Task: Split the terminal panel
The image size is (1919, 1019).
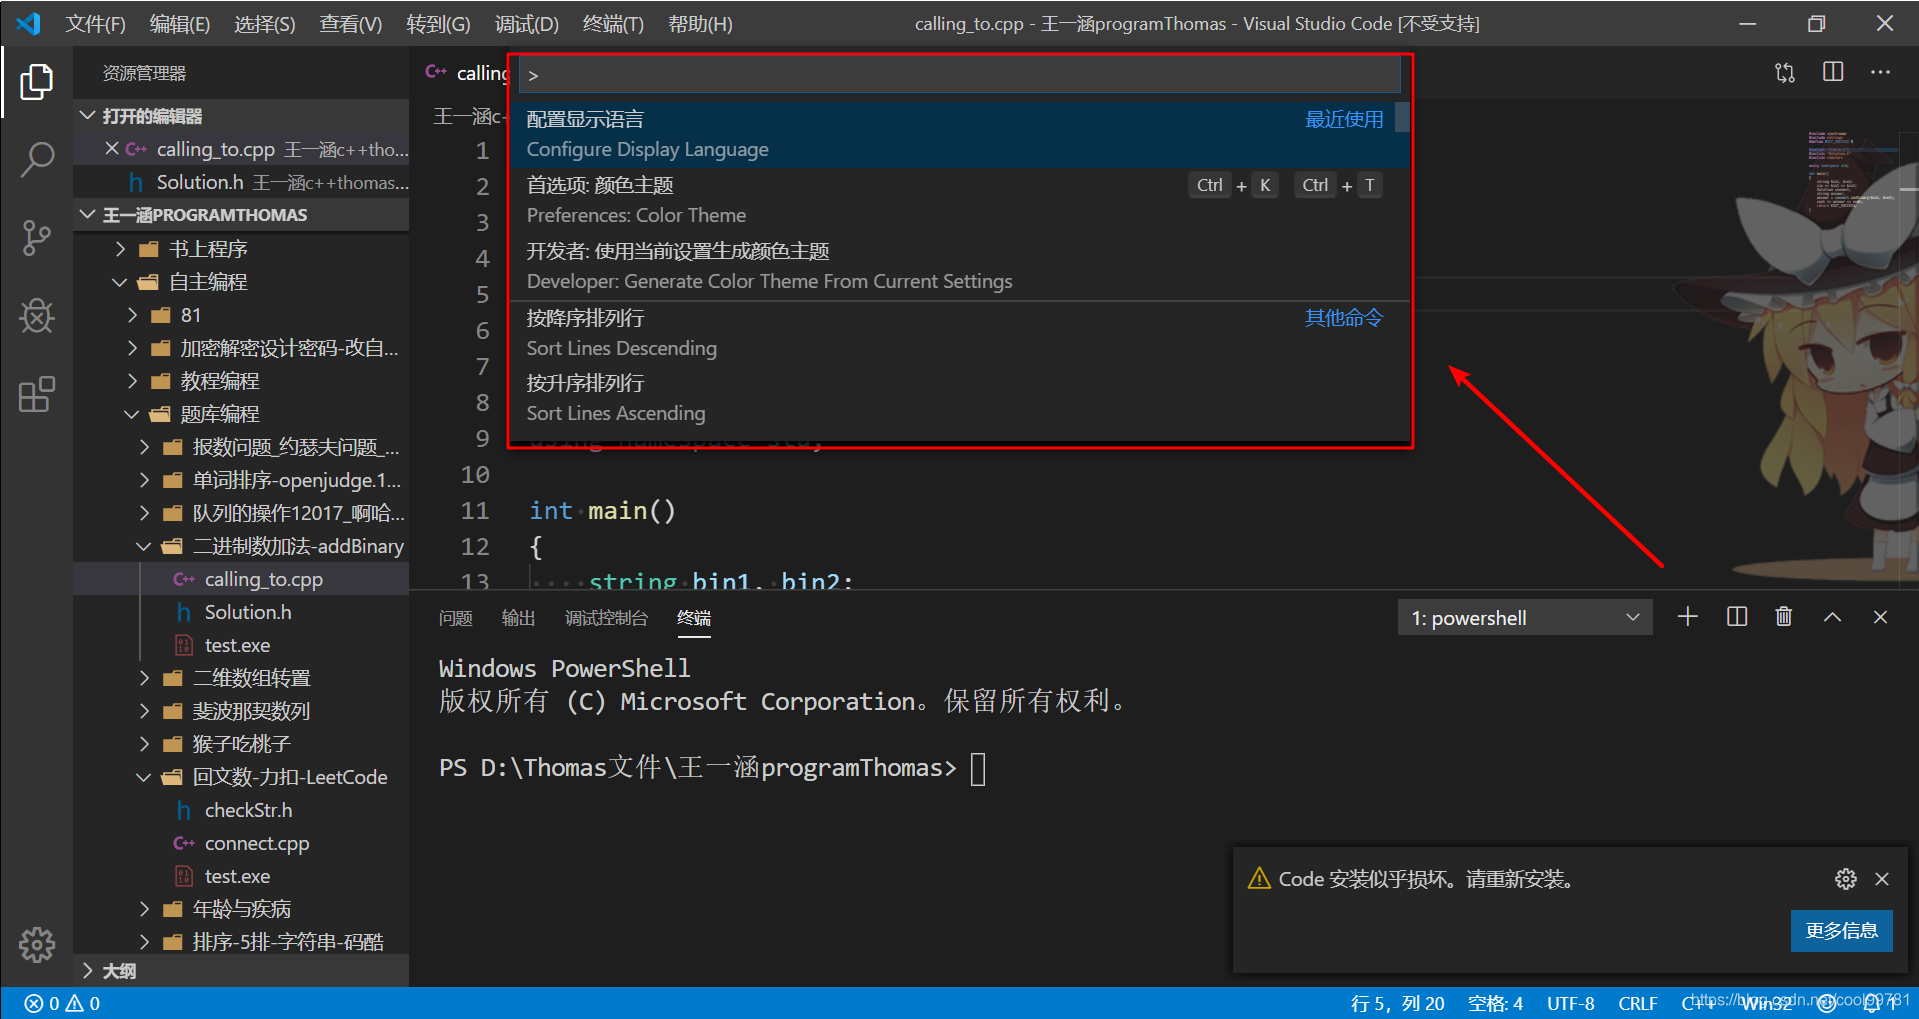Action: tap(1737, 617)
